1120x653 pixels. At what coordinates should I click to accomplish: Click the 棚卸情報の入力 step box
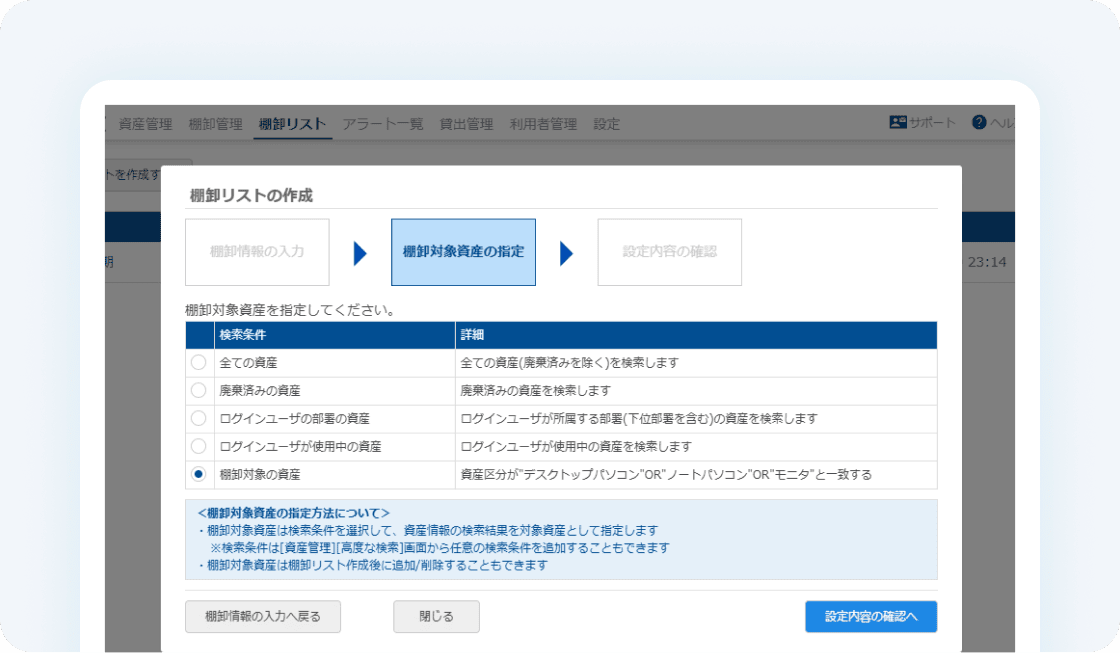257,252
